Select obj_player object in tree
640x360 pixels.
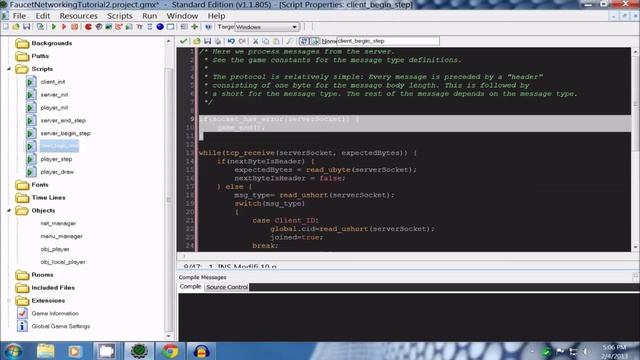[x=55, y=249]
